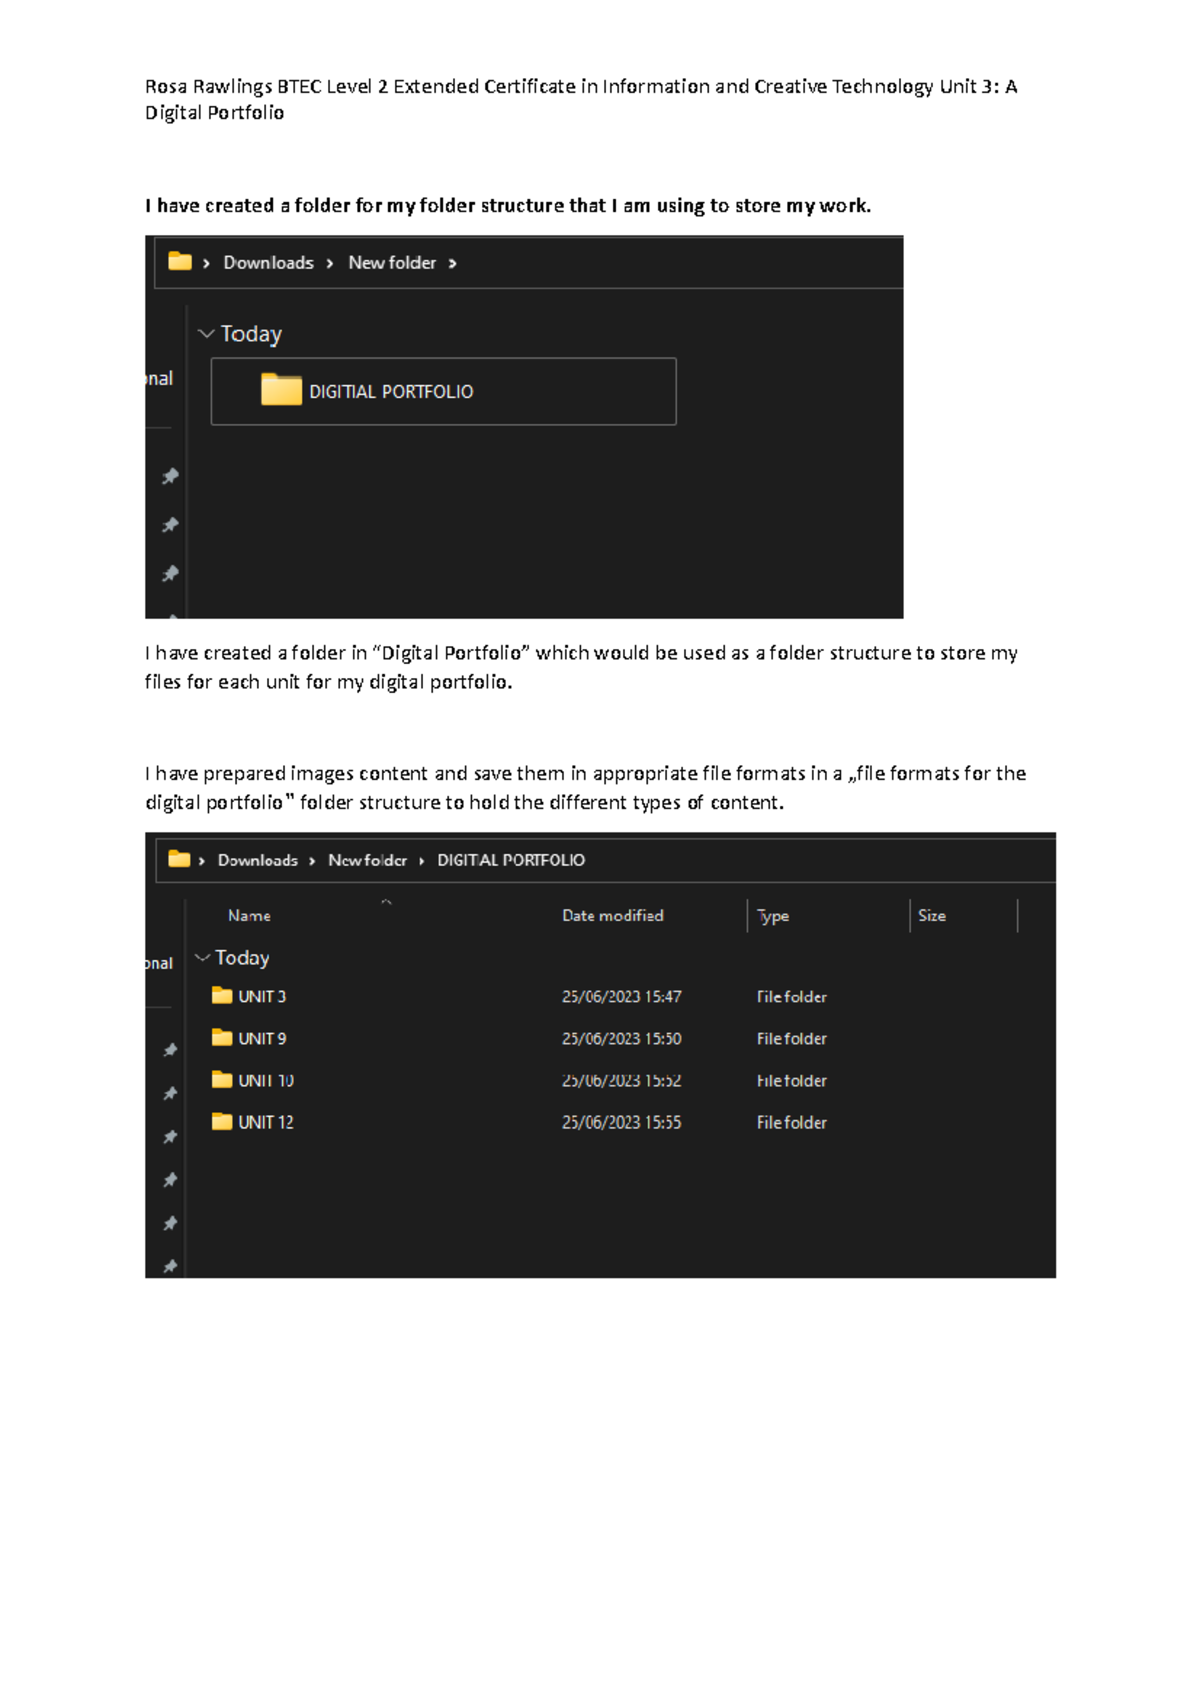Viewport: 1200px width, 1698px height.
Task: Click the UNIT 3 folder icon
Action: 222,996
